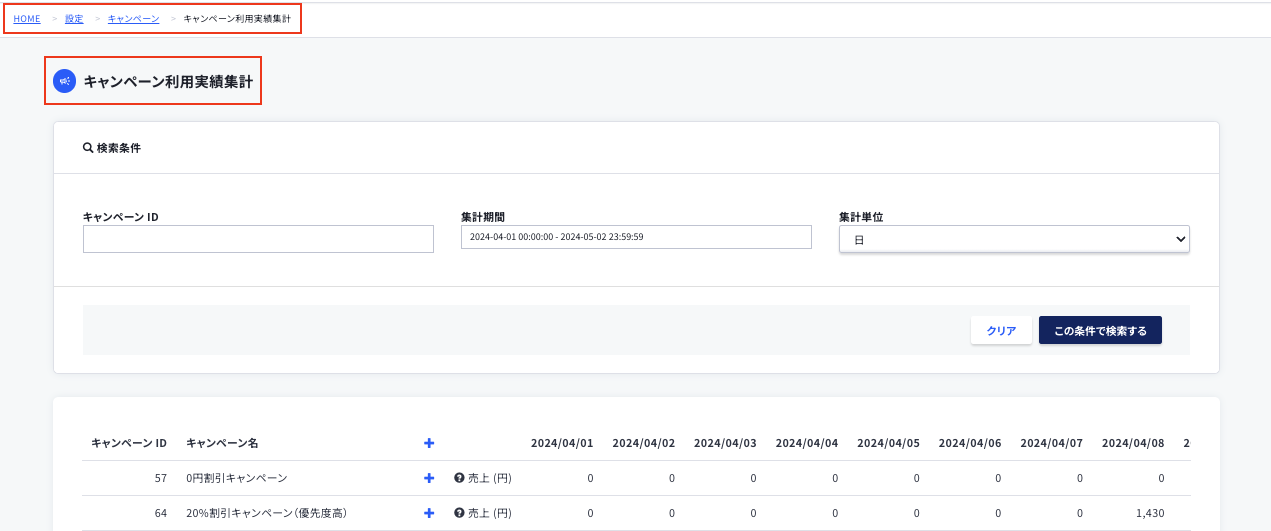This screenshot has width=1271, height=531.
Task: Click the magnifier icon beside 検索条件
Action: click(x=88, y=148)
